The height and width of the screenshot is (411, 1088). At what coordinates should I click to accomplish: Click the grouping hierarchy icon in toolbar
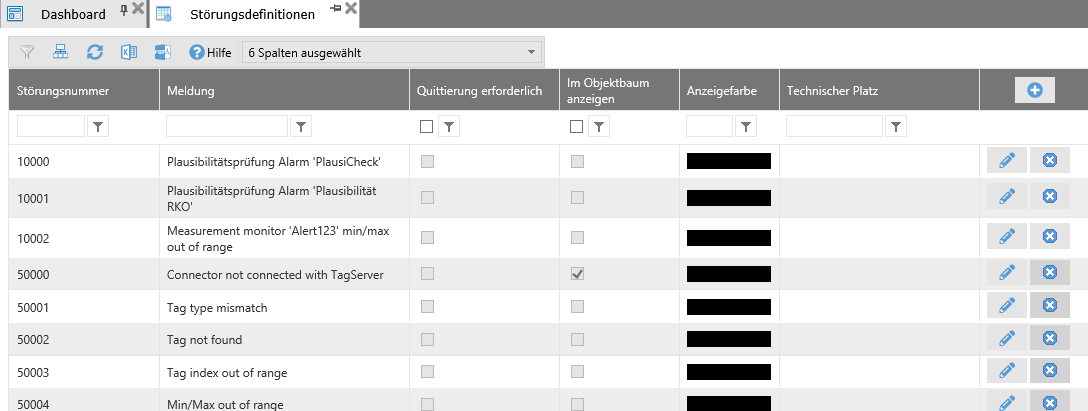coord(60,52)
